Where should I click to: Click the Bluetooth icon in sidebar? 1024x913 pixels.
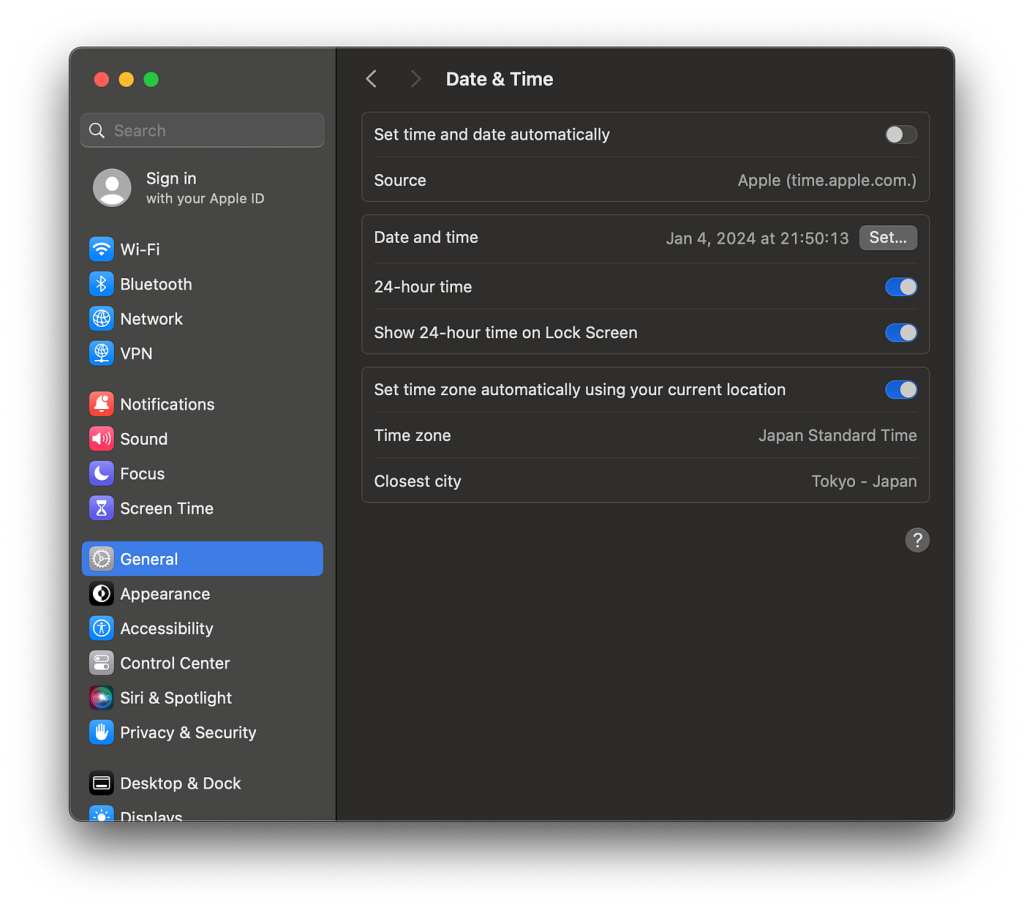click(101, 284)
